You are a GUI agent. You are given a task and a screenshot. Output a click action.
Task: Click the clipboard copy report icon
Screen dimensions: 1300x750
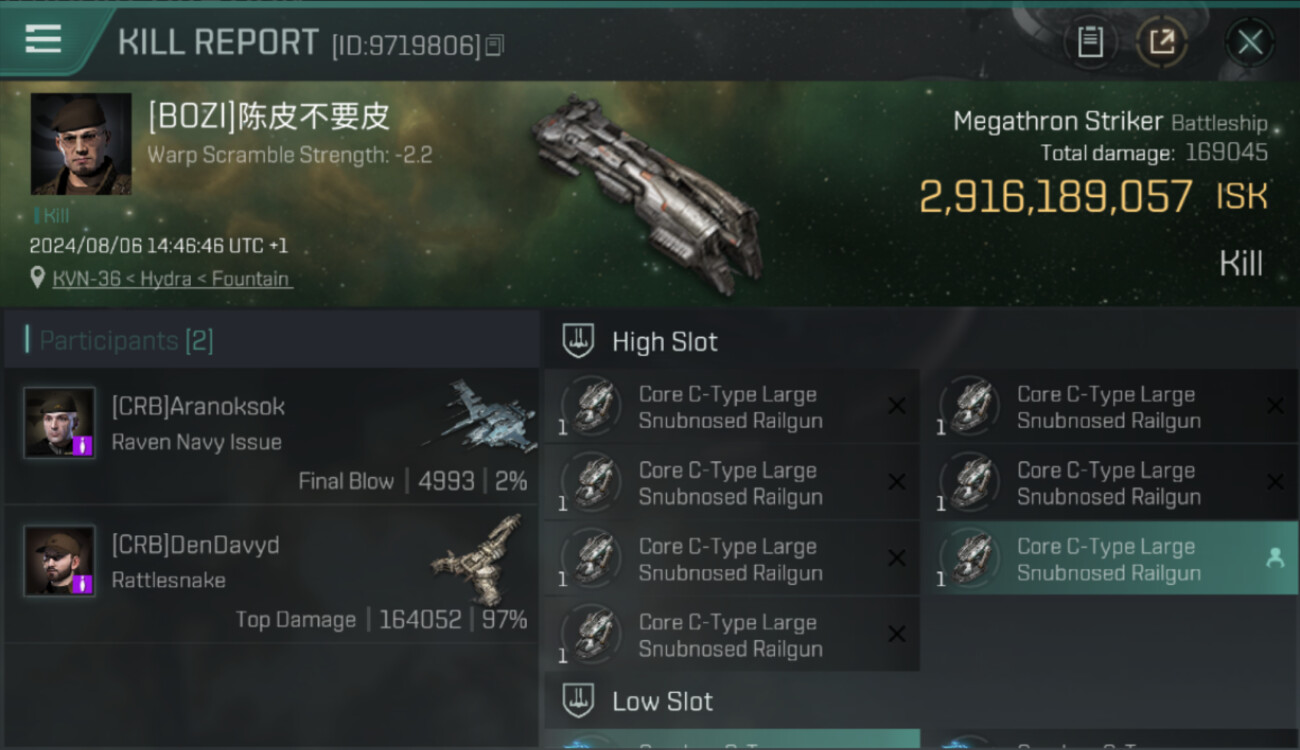click(x=1090, y=42)
